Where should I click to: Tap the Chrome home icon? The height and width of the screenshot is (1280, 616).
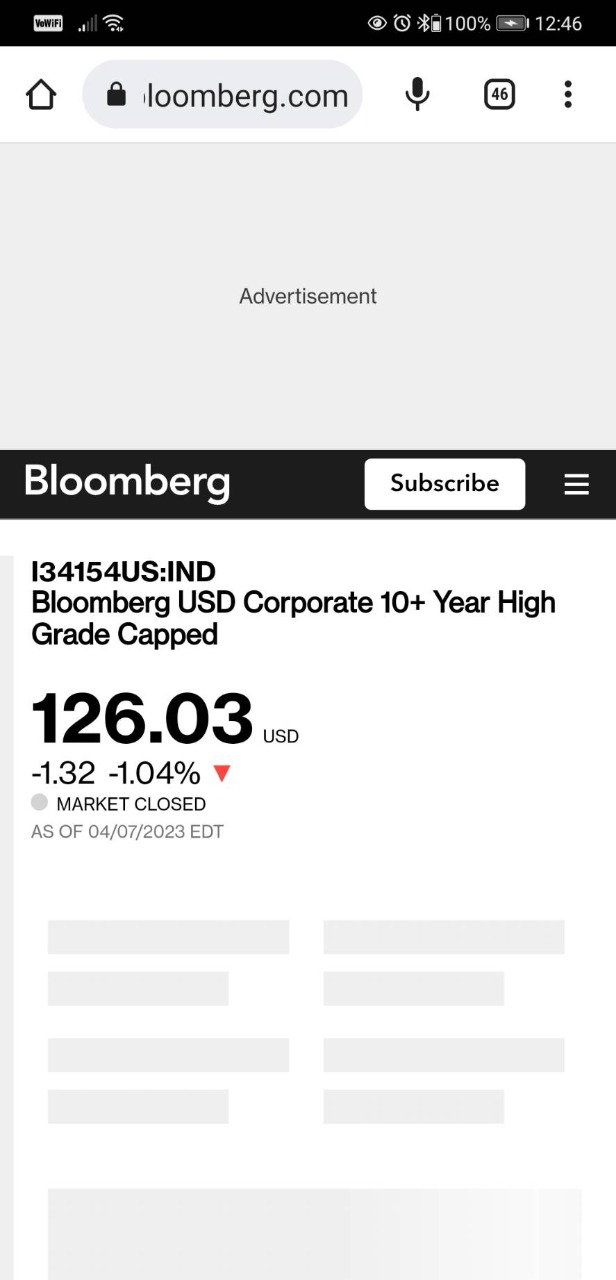tap(41, 95)
